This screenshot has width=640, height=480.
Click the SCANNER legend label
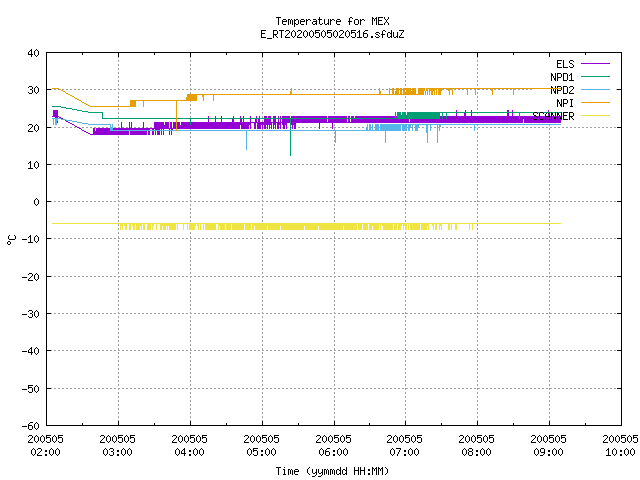tap(553, 116)
